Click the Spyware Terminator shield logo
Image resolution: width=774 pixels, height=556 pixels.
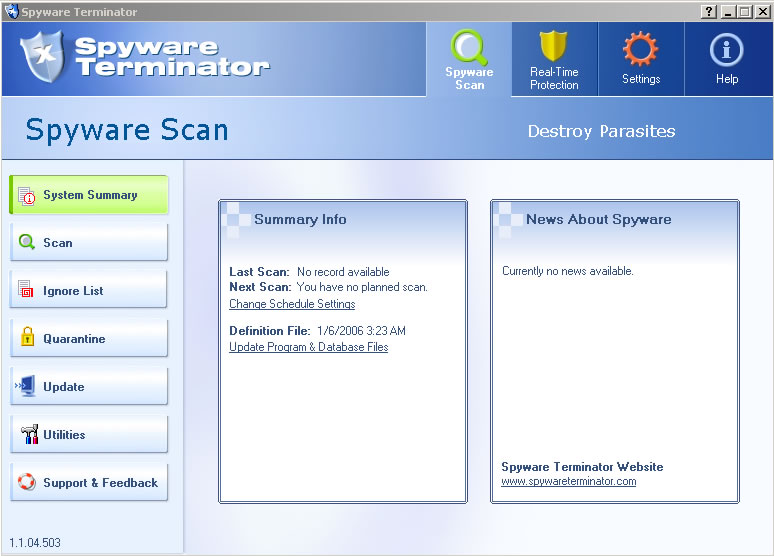tap(42, 58)
